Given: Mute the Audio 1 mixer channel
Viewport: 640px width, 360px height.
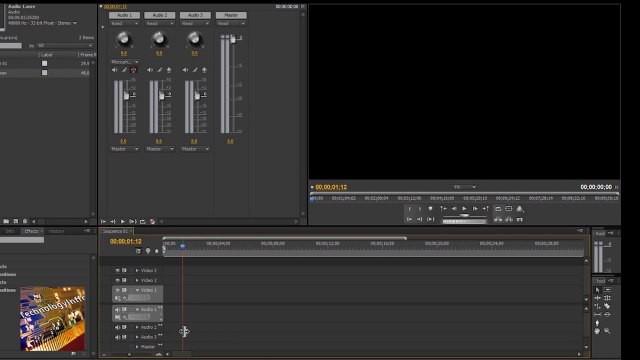Looking at the screenshot, I should pos(114,70).
